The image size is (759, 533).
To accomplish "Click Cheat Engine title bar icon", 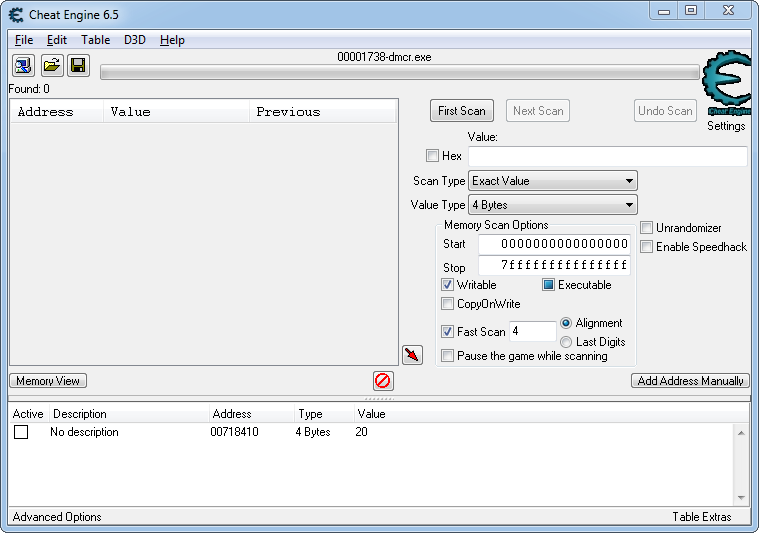I will tap(16, 15).
